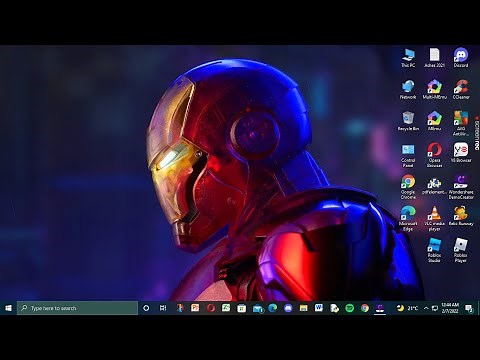
Task: Open PowerPoint from the taskbar
Action: [x=195, y=308]
